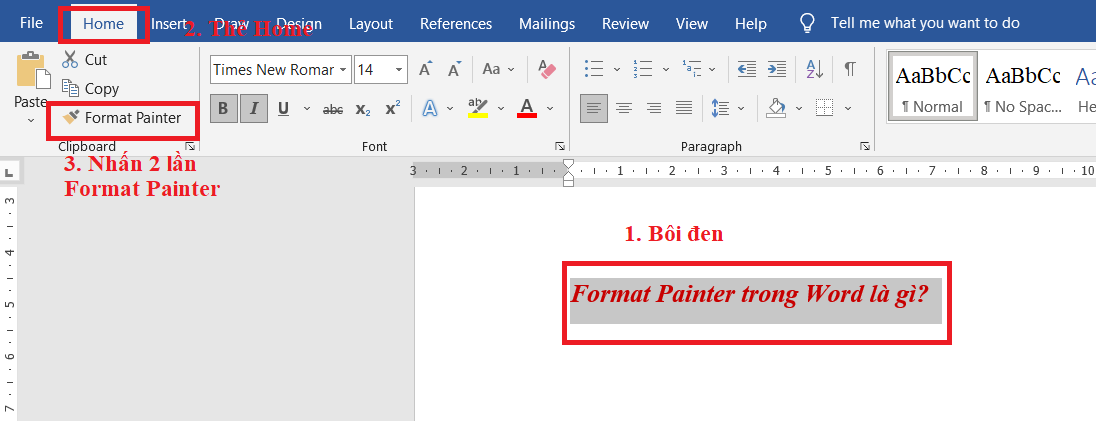Apply the No Spacing style
1096x421 pixels.
1023,86
